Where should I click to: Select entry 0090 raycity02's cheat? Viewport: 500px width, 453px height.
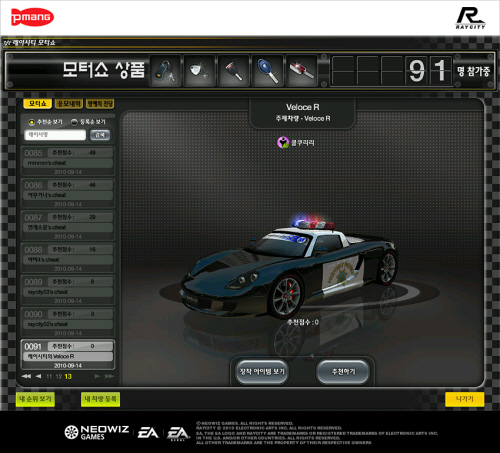coord(68,323)
